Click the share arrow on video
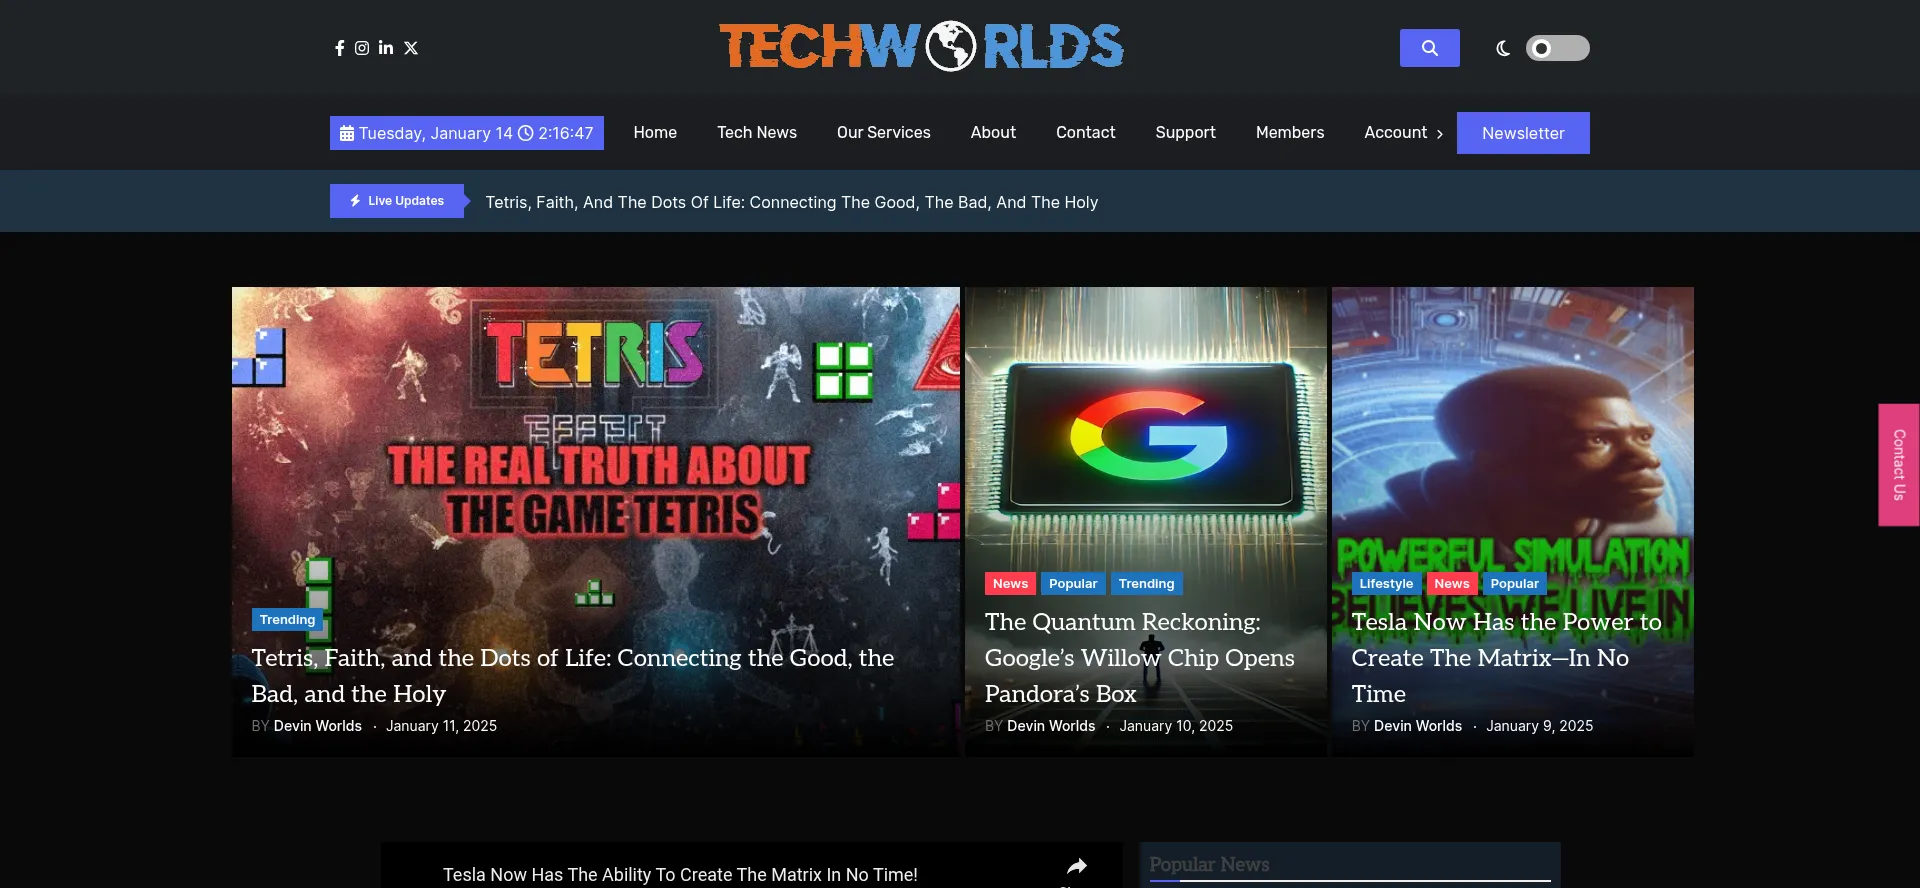This screenshot has width=1920, height=888. [1077, 866]
